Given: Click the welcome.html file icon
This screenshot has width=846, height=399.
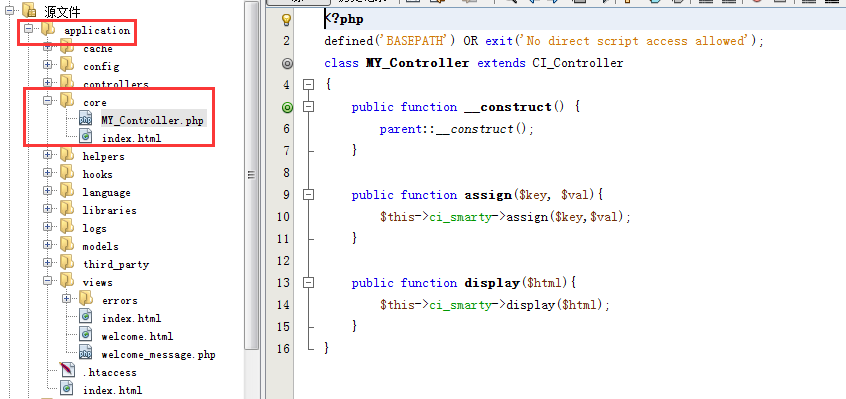Looking at the screenshot, I should (x=86, y=335).
